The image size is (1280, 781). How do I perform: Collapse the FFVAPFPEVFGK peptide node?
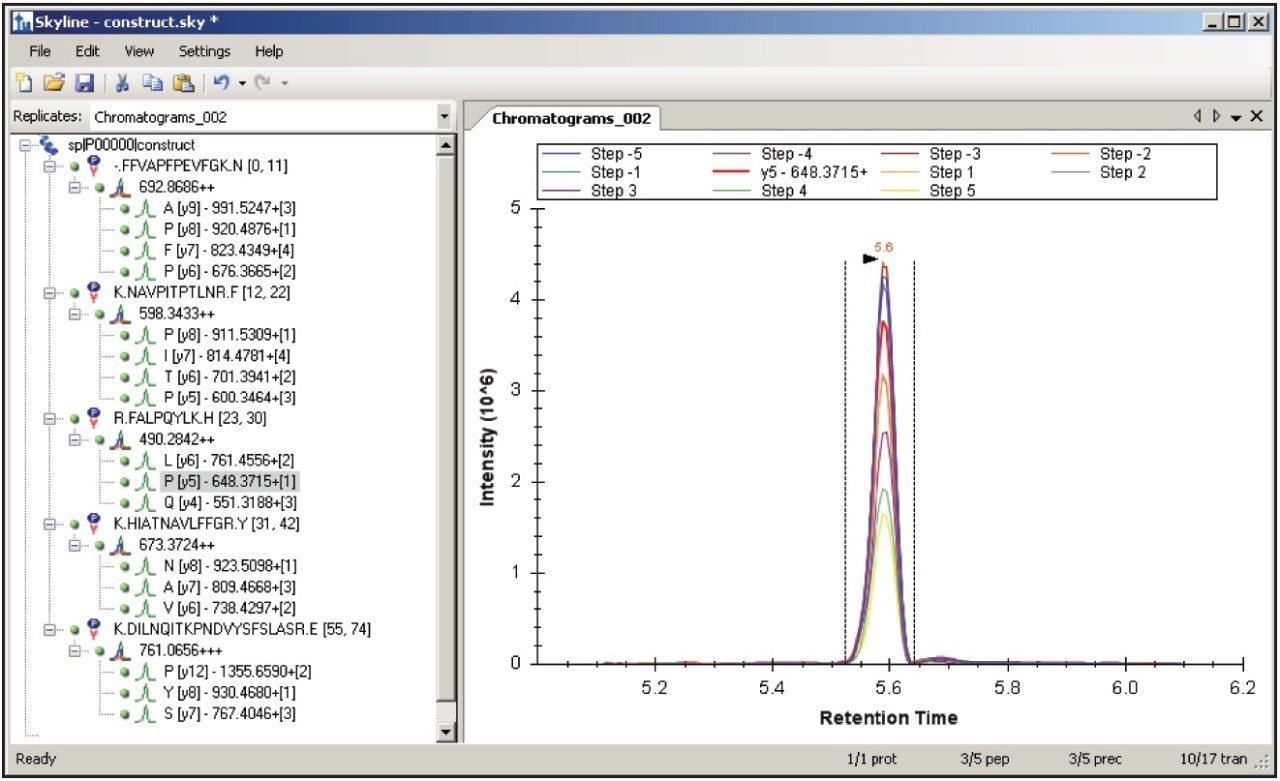[52, 166]
